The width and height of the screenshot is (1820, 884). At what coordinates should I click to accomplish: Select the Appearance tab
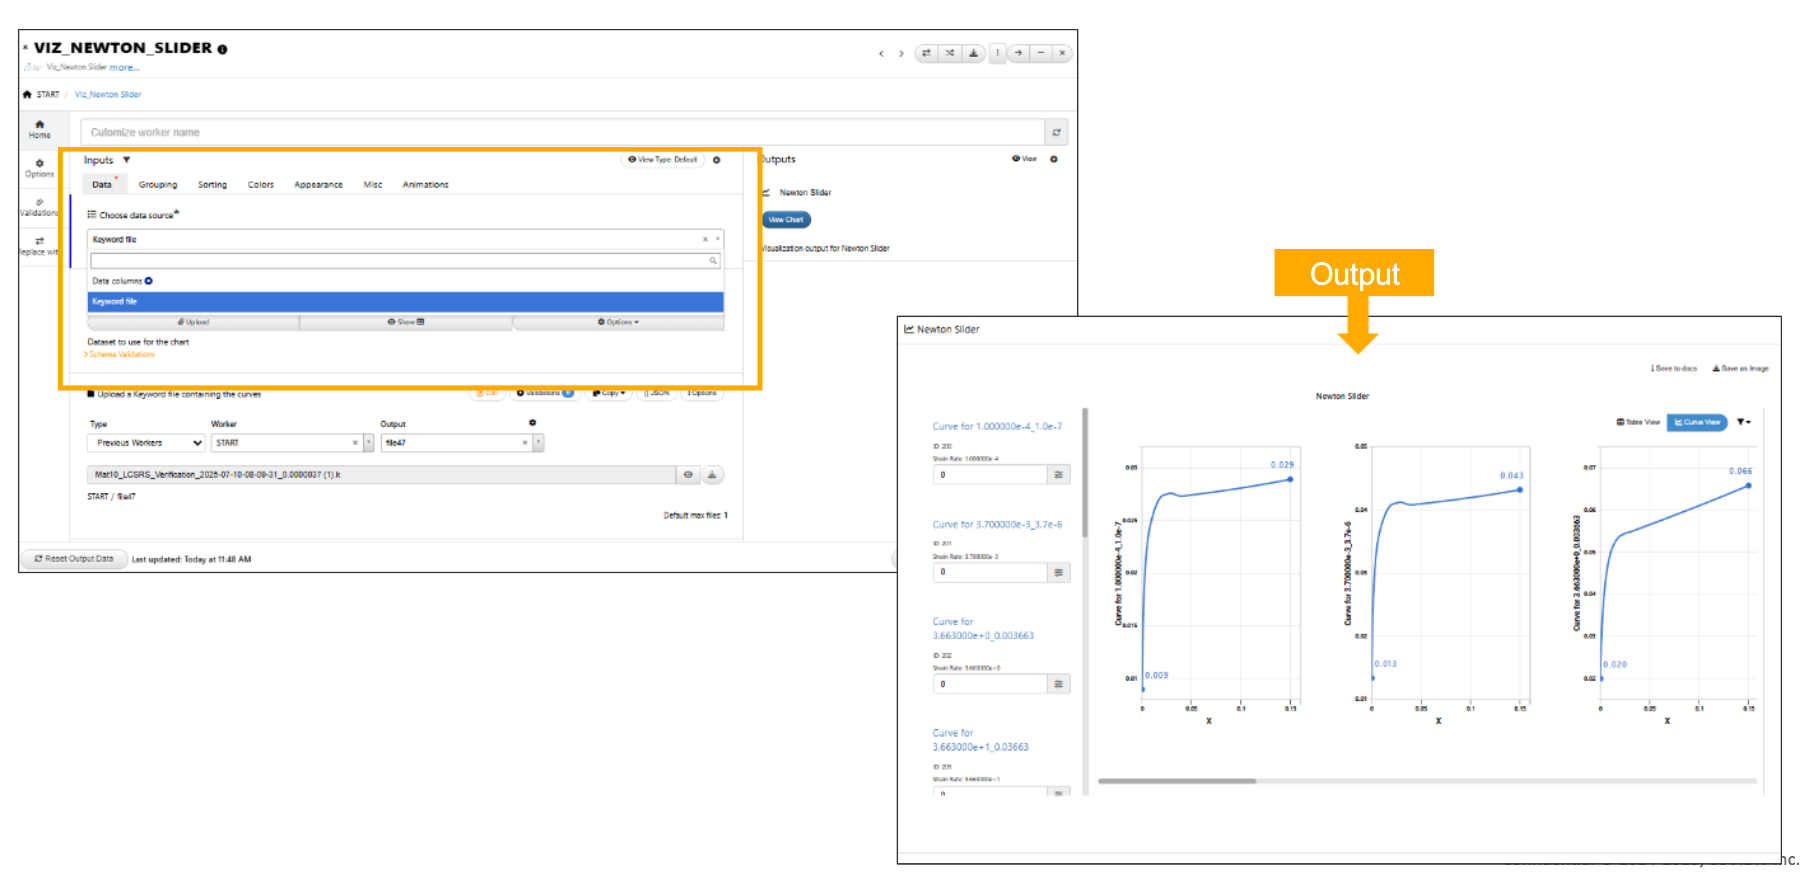coord(318,185)
